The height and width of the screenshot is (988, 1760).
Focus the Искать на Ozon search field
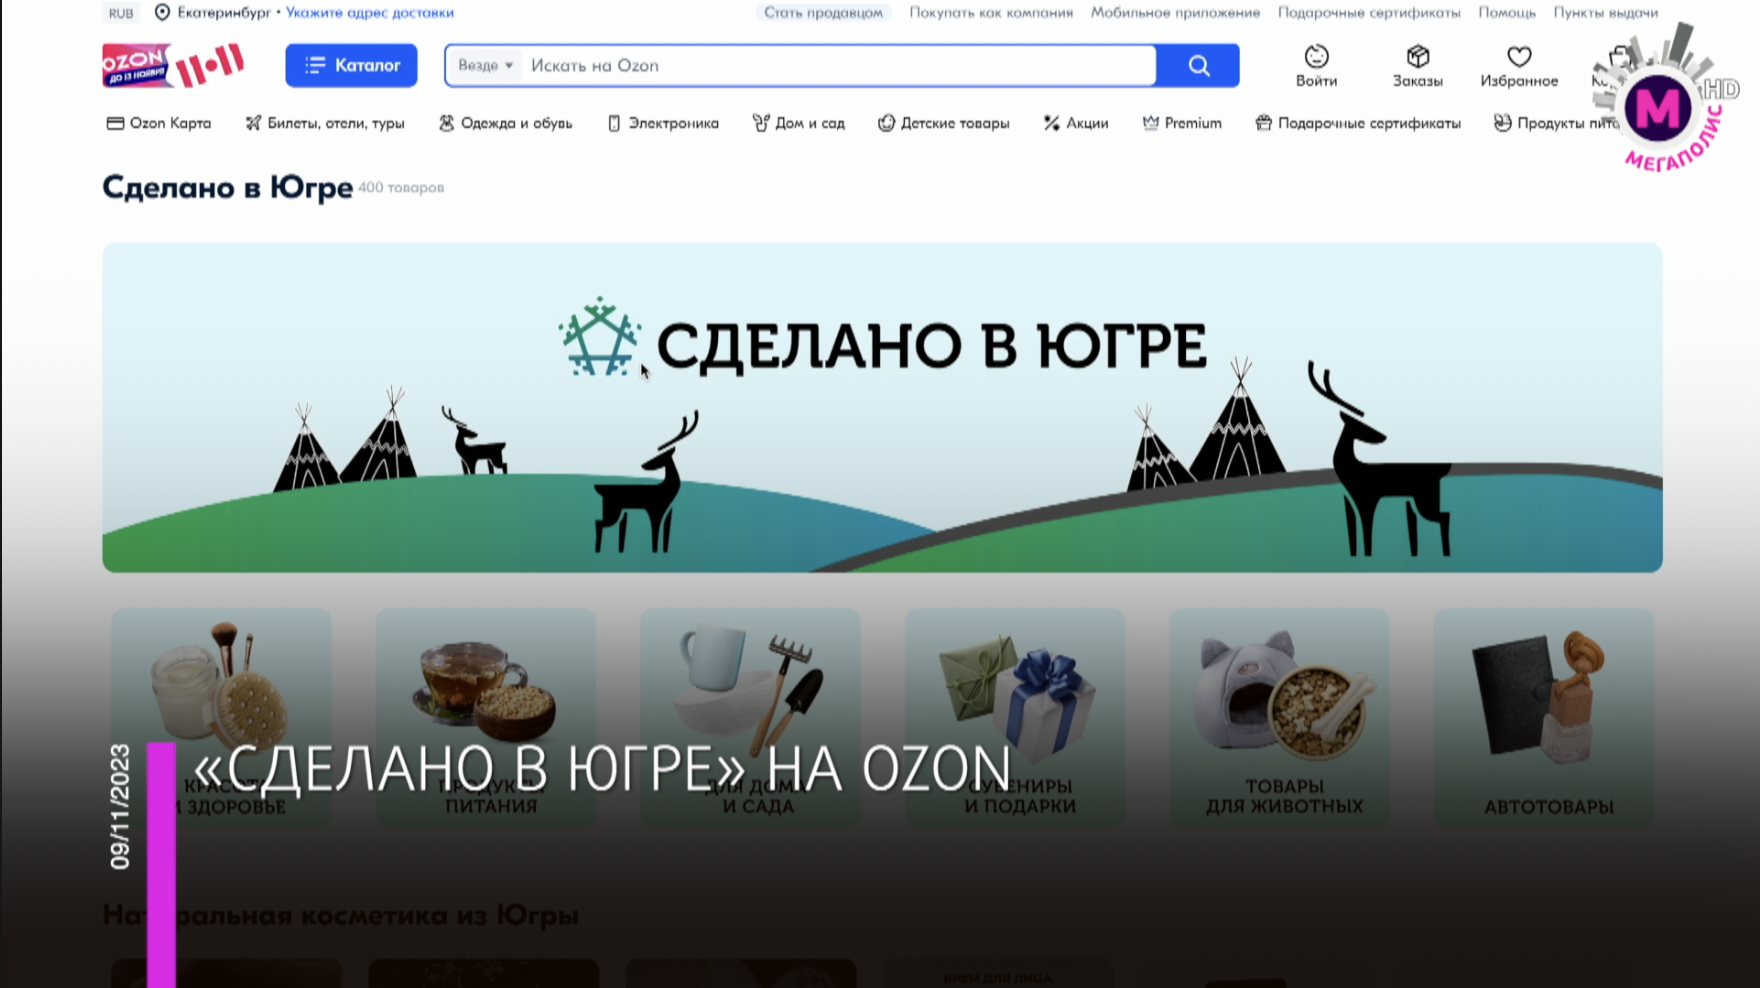click(838, 66)
